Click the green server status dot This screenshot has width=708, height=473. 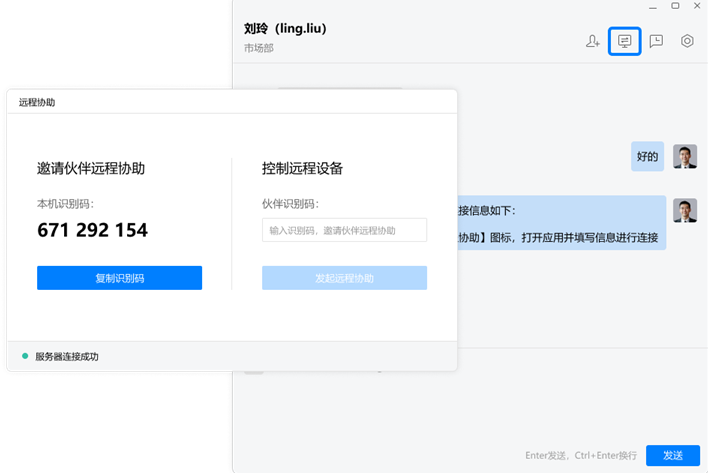[25, 356]
